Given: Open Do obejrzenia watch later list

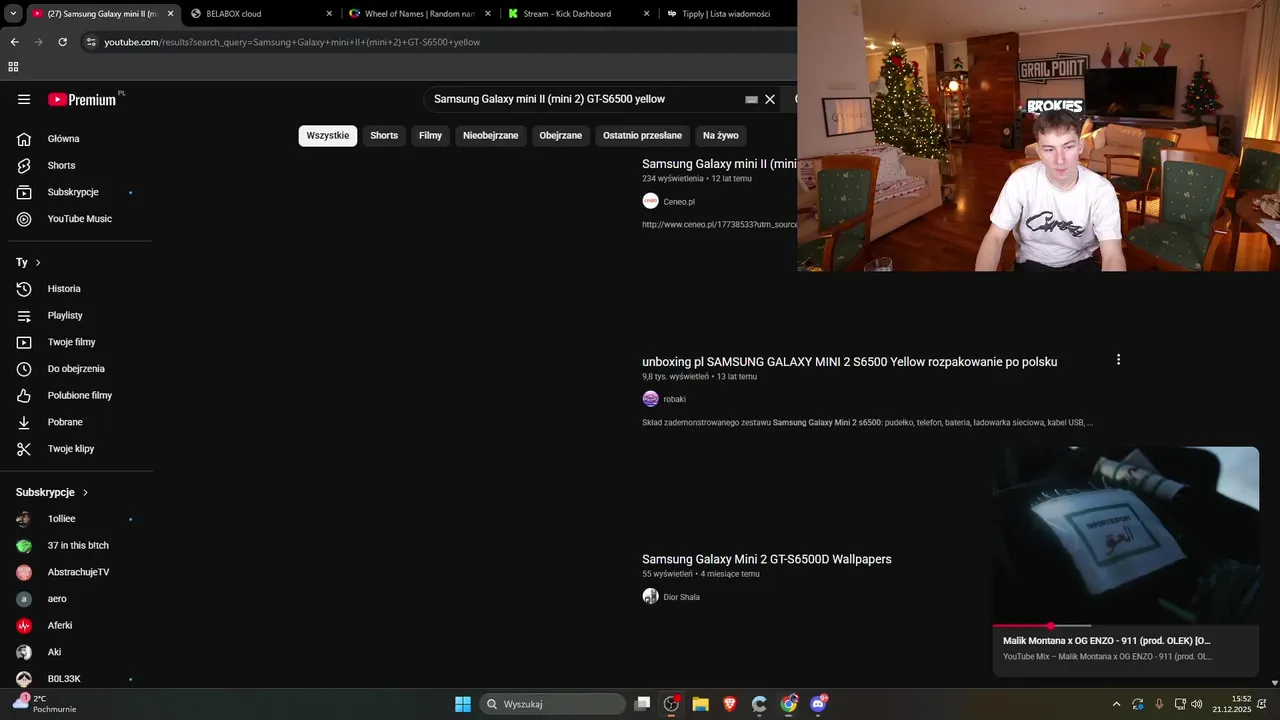Looking at the screenshot, I should coord(76,369).
